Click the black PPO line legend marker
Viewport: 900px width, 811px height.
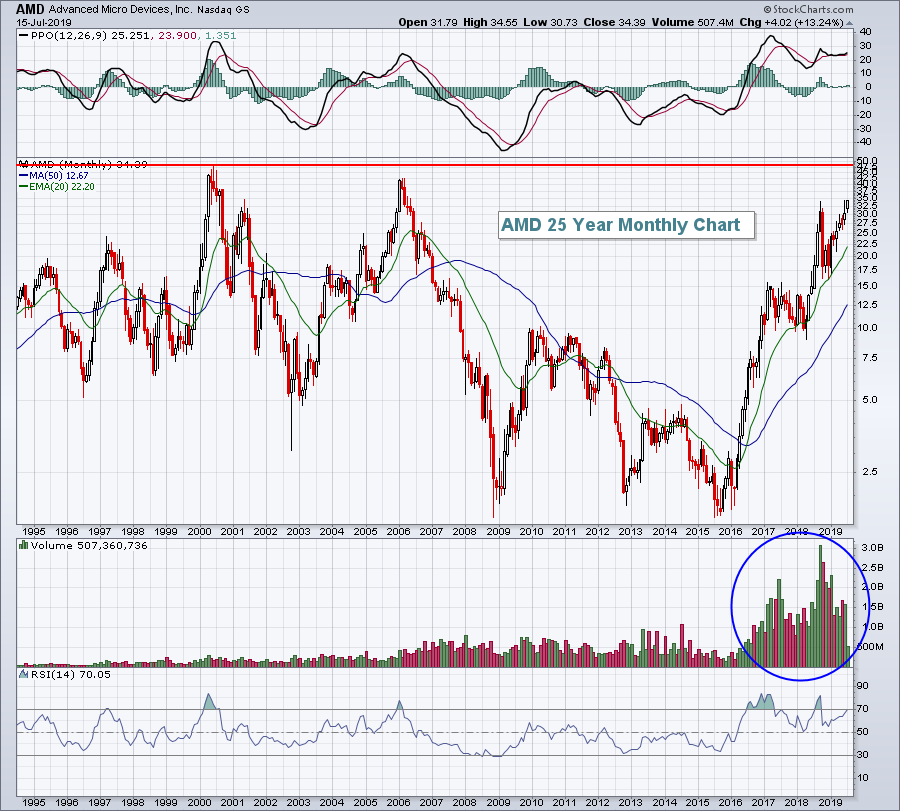point(23,36)
